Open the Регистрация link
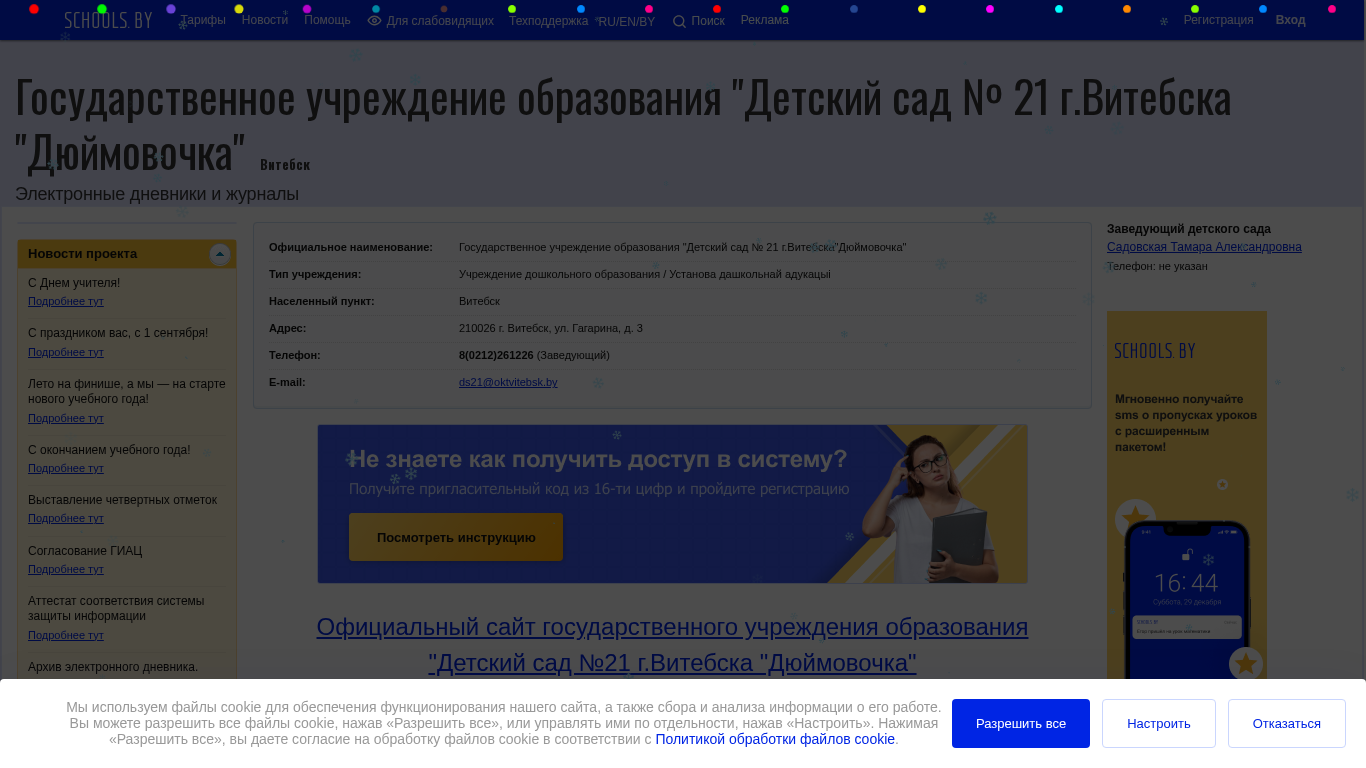The height and width of the screenshot is (768, 1366). coord(1218,20)
